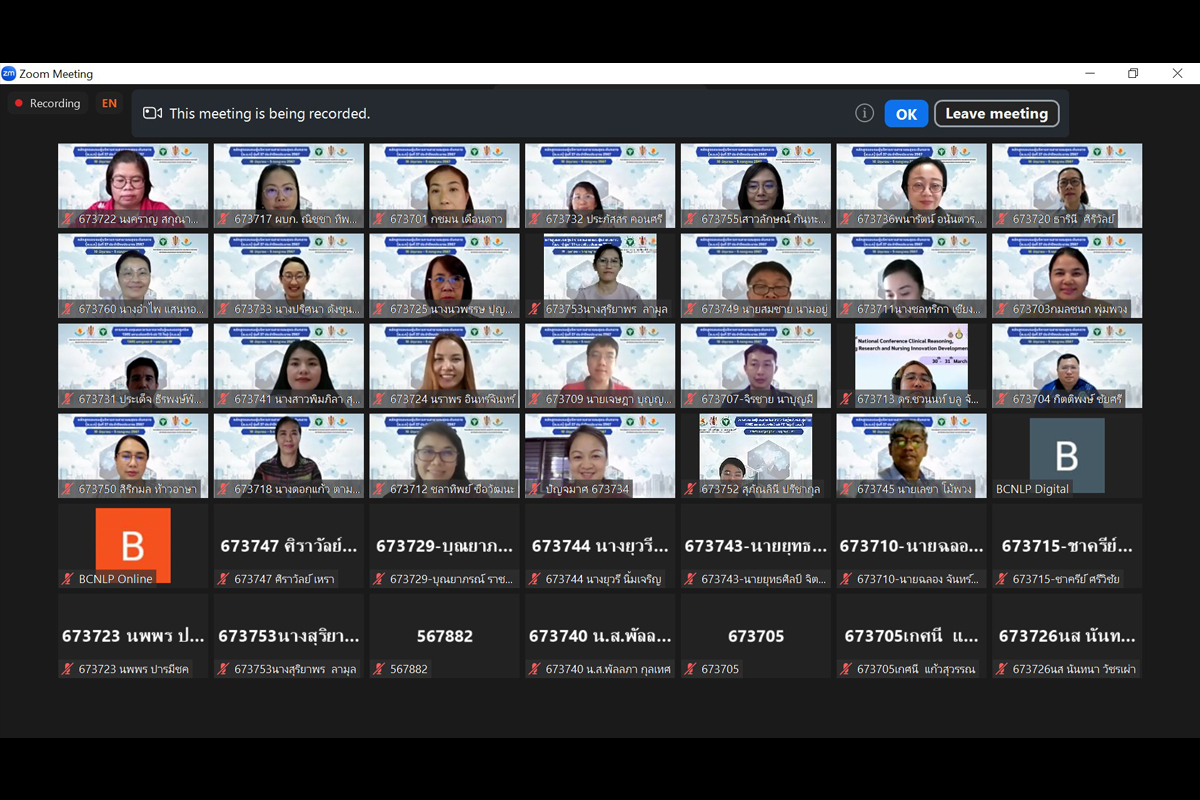Viewport: 1200px width, 800px height.
Task: Click the gray B avatar of BCNLP Digital
Action: pos(1067,455)
